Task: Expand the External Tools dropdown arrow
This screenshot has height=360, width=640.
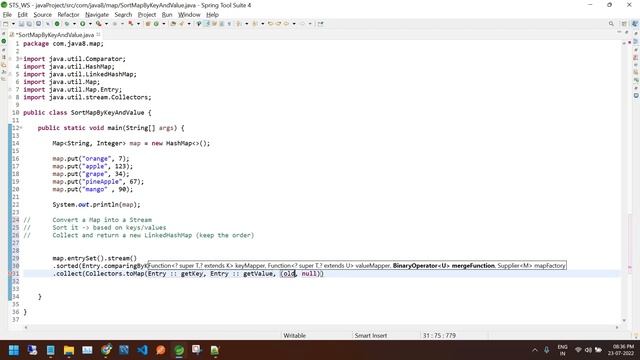Action: tap(106, 24)
